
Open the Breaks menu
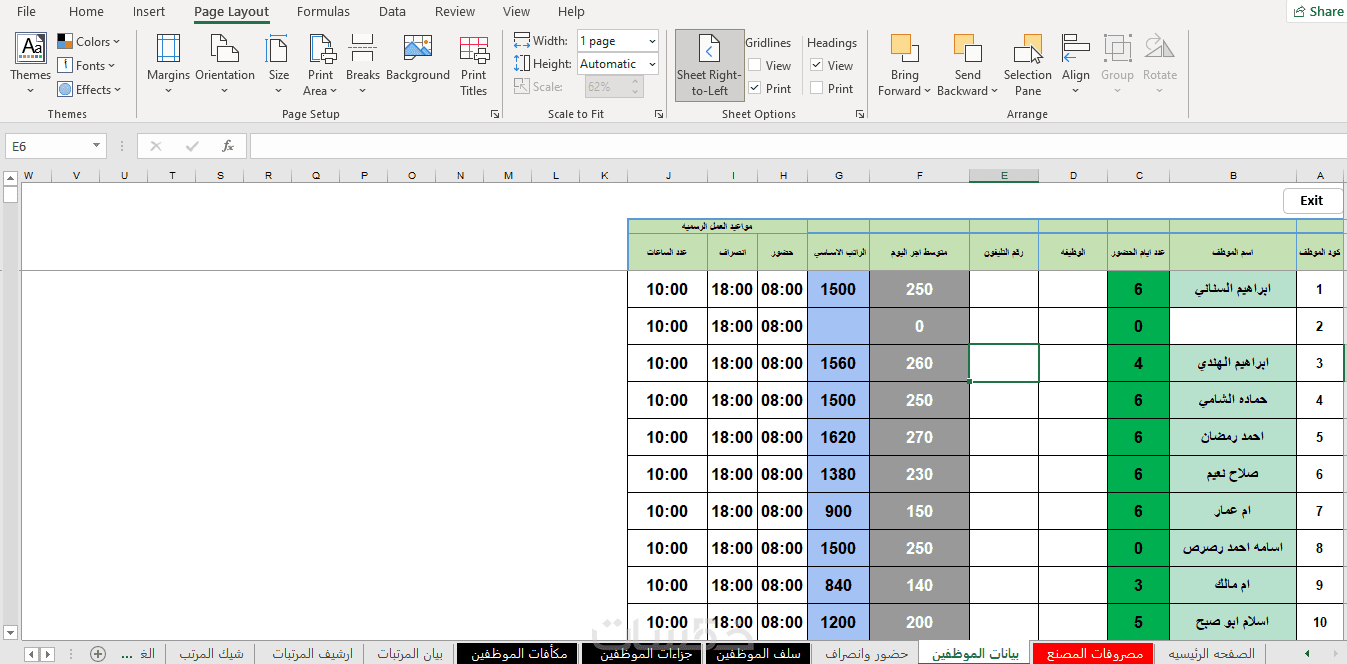click(363, 64)
